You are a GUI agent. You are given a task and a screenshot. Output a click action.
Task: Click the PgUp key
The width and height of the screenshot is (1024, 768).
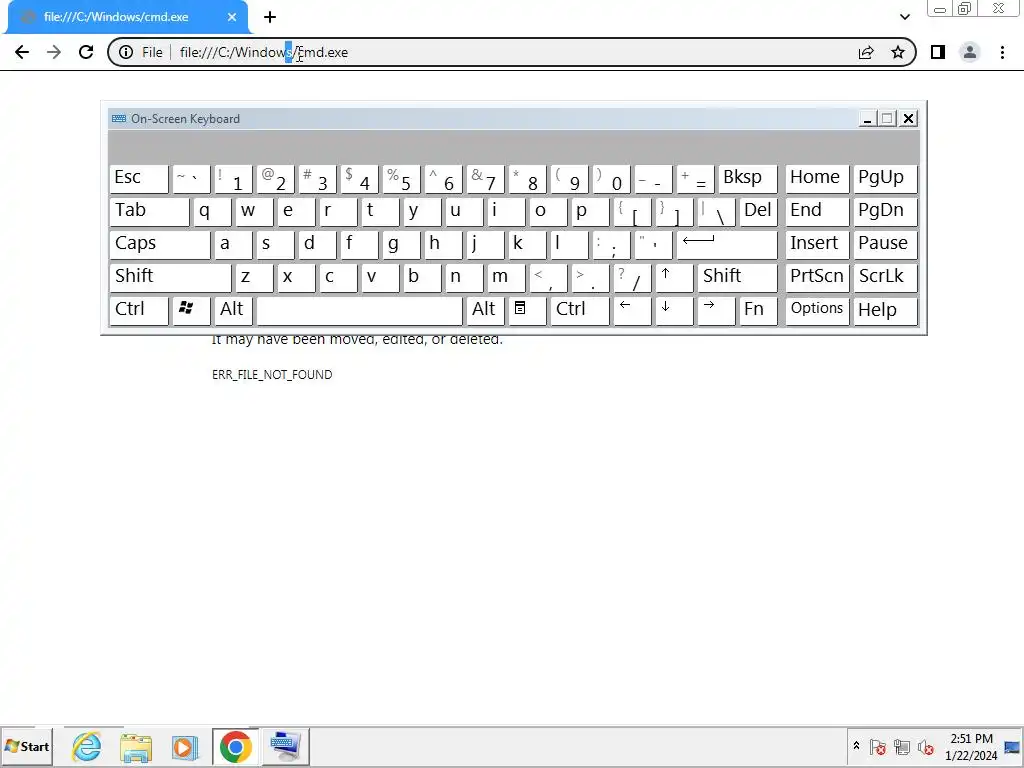click(x=885, y=178)
